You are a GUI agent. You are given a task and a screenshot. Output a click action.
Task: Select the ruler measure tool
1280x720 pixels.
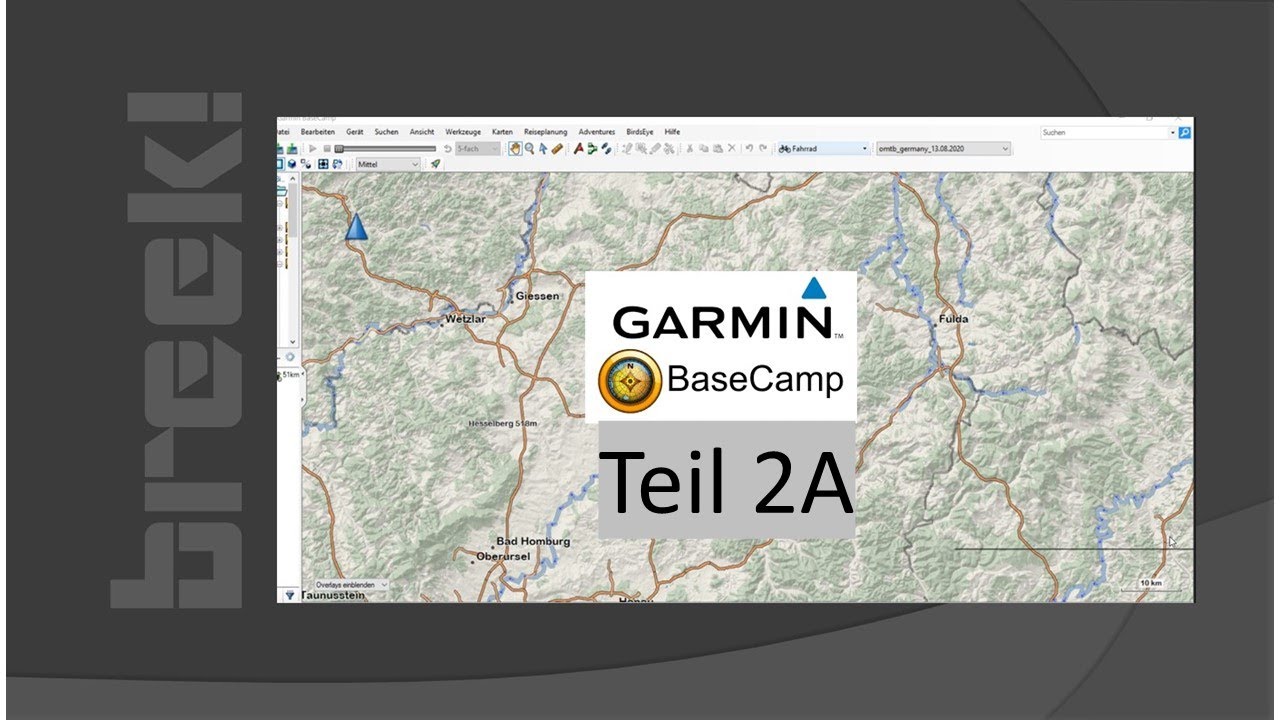[557, 149]
